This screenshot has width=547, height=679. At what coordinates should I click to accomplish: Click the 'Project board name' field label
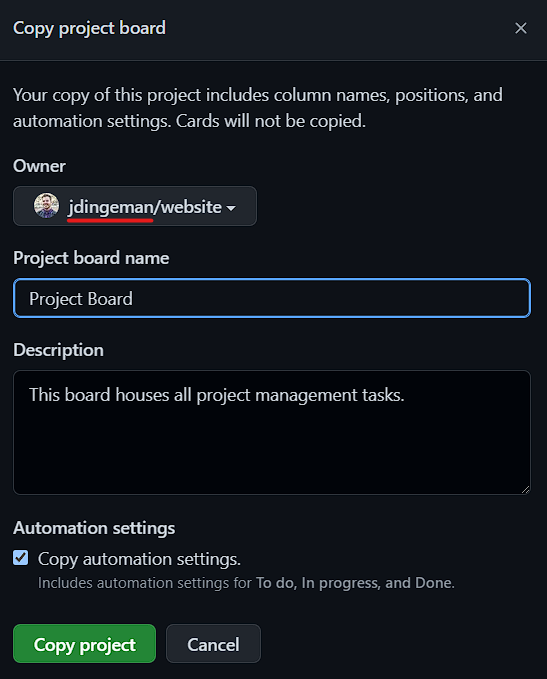point(91,258)
